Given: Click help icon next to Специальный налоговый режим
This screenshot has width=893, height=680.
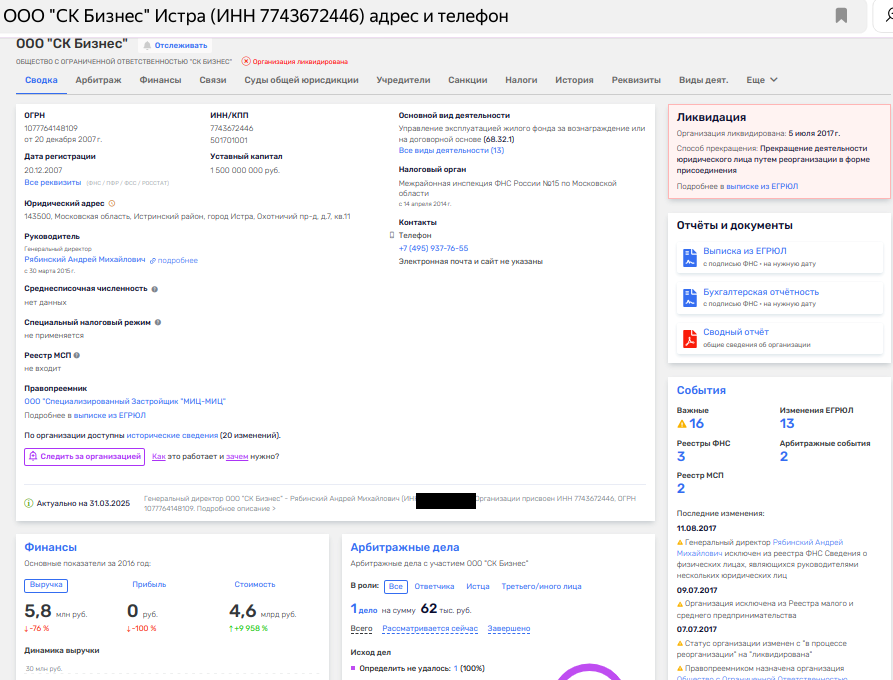Looking at the screenshot, I should [158, 323].
